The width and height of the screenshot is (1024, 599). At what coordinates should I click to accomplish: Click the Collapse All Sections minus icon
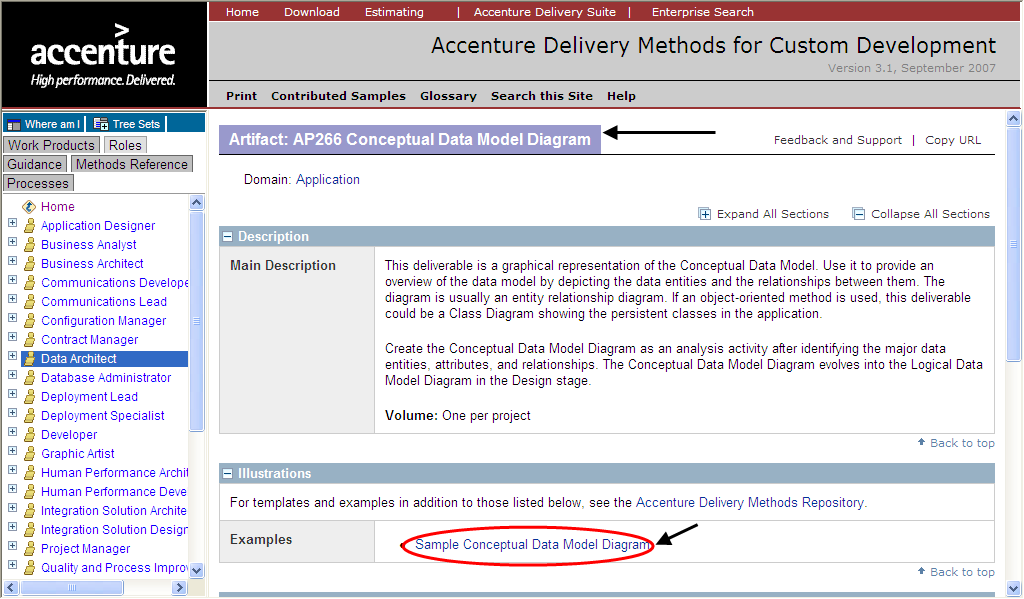[859, 214]
